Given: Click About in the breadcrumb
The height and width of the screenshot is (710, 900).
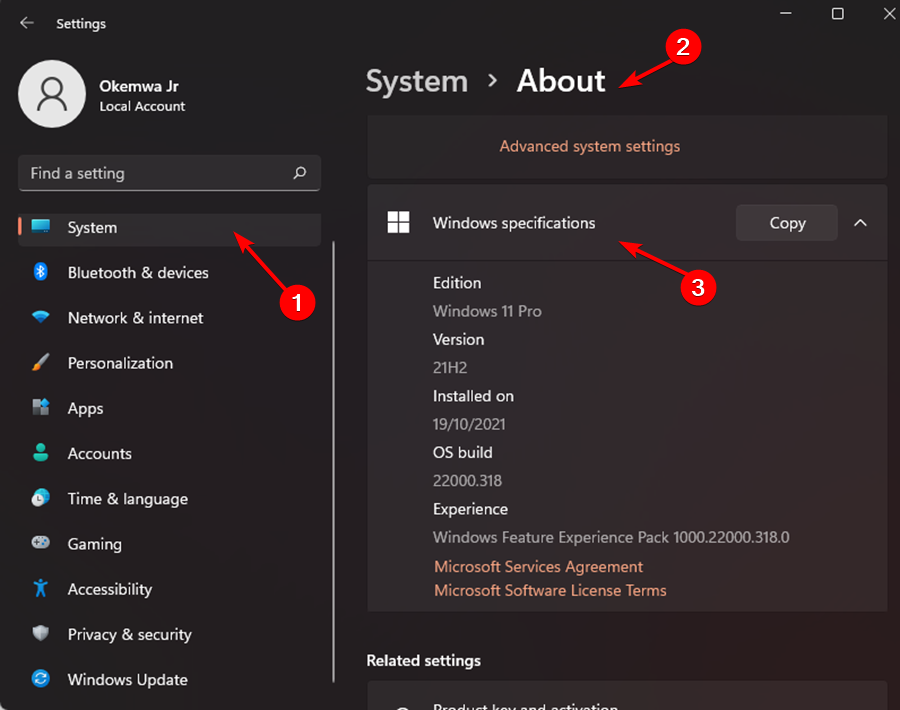Looking at the screenshot, I should [561, 80].
